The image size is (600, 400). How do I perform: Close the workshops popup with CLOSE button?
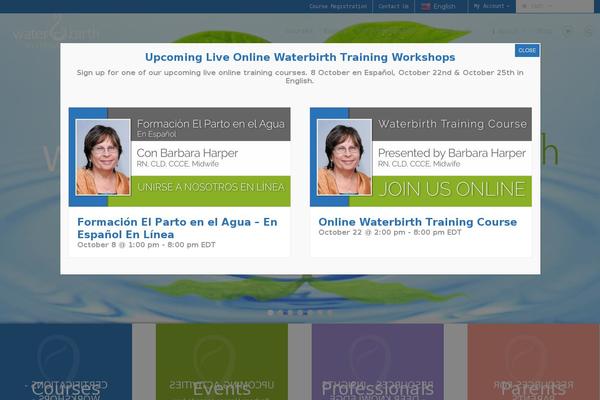[527, 51]
